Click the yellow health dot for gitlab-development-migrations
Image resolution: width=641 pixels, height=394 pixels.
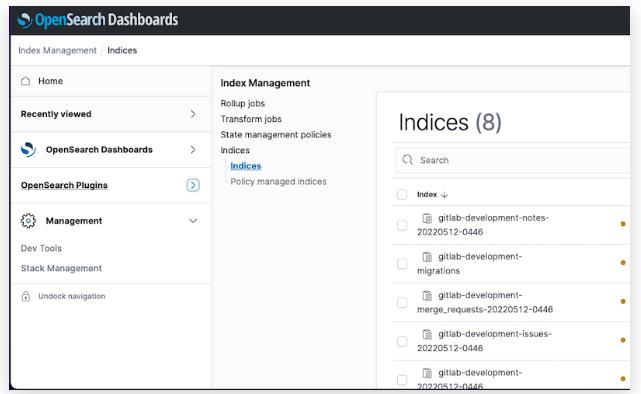(623, 263)
